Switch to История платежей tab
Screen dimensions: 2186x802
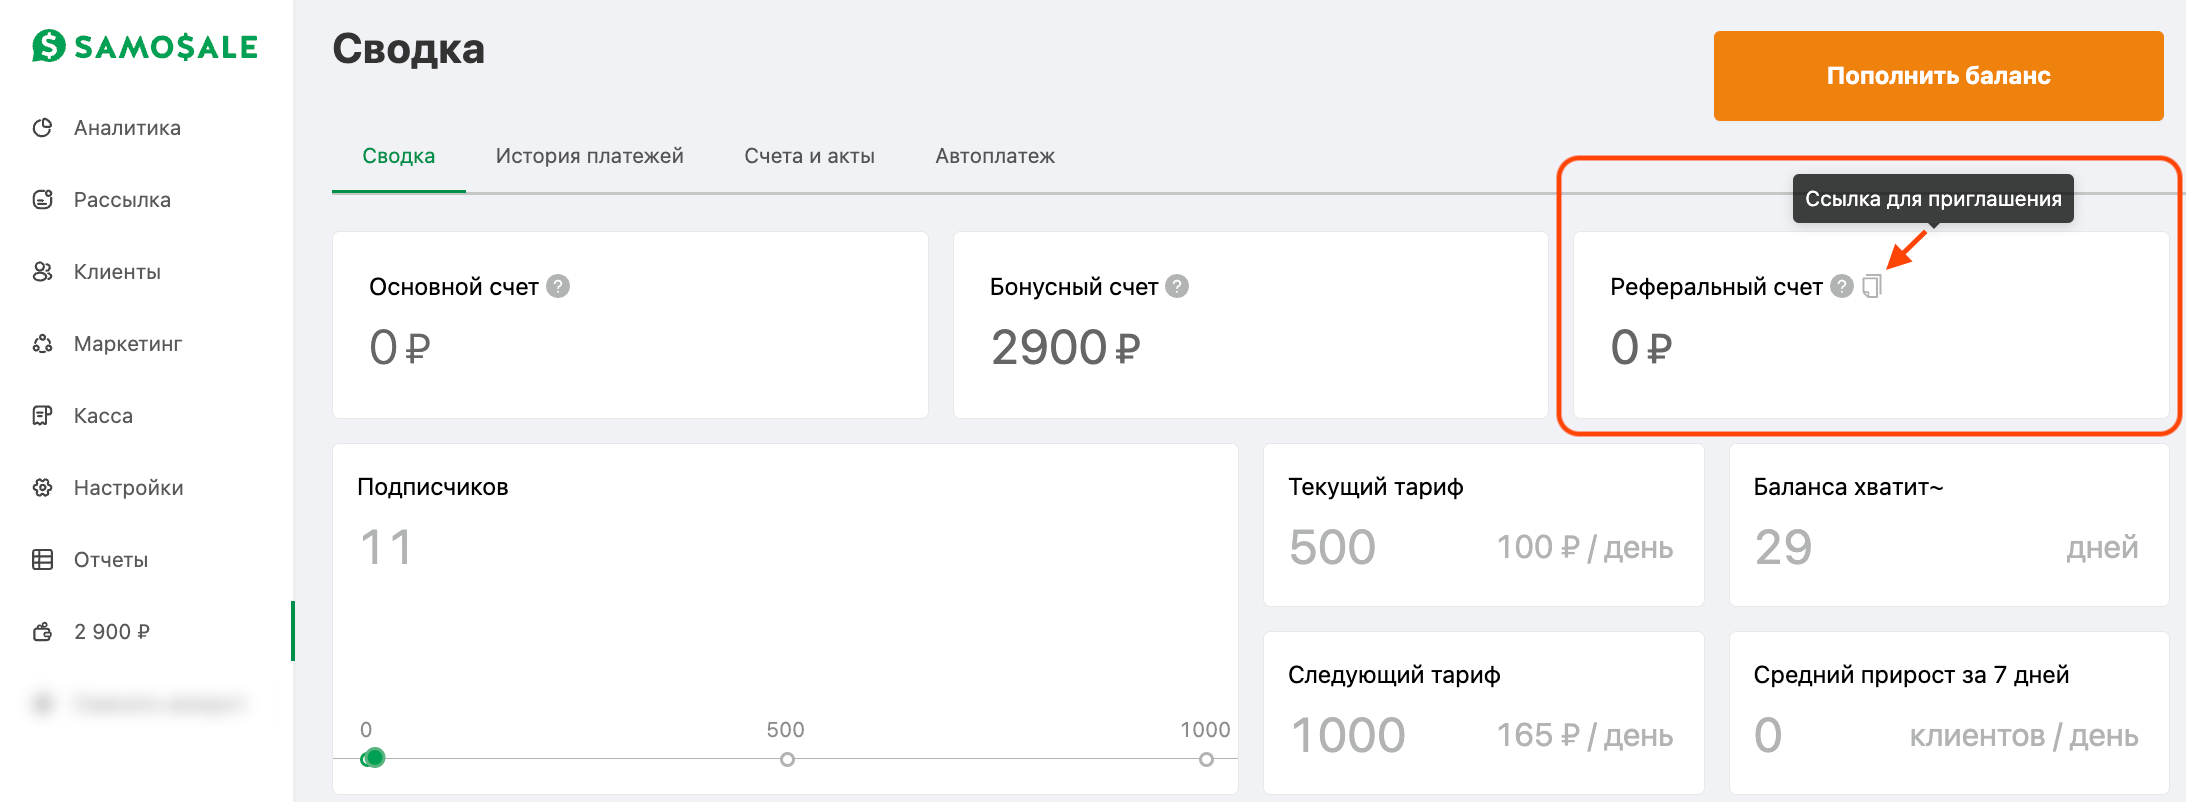[590, 156]
